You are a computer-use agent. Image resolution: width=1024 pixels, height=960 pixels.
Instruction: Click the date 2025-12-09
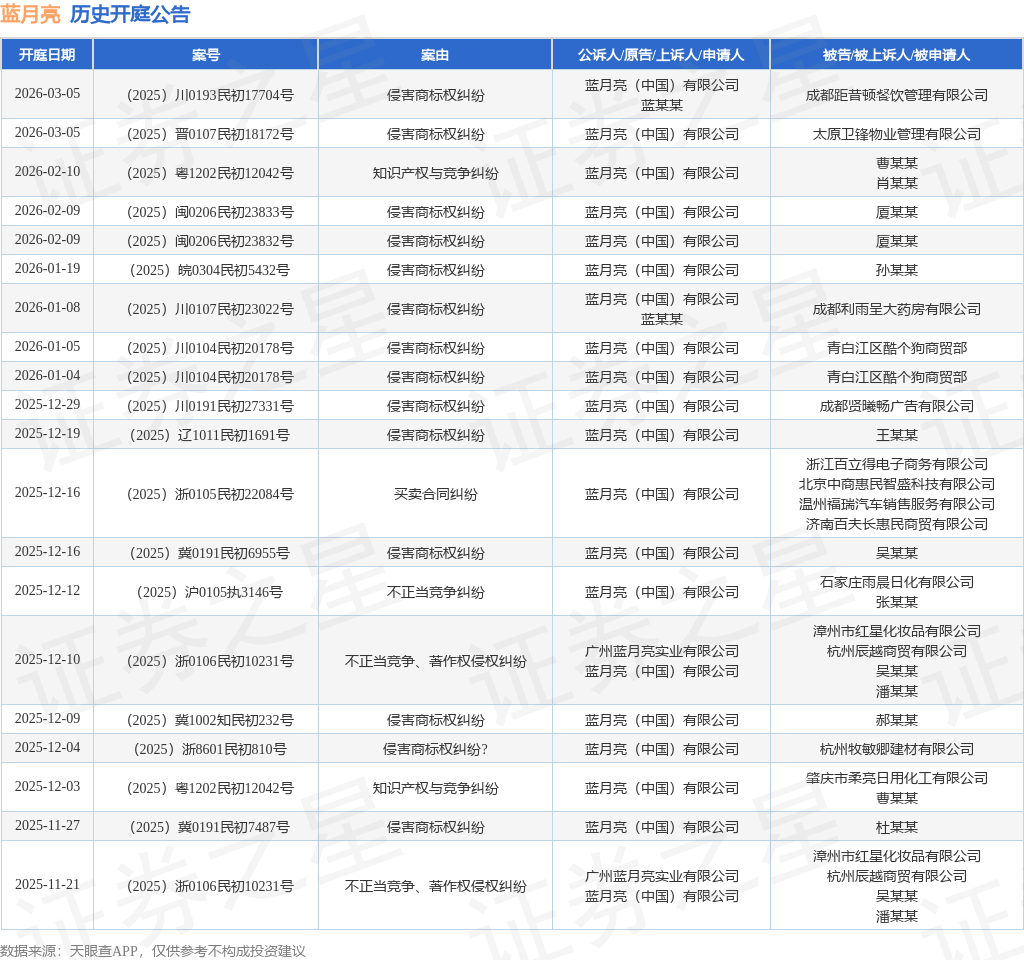point(47,718)
